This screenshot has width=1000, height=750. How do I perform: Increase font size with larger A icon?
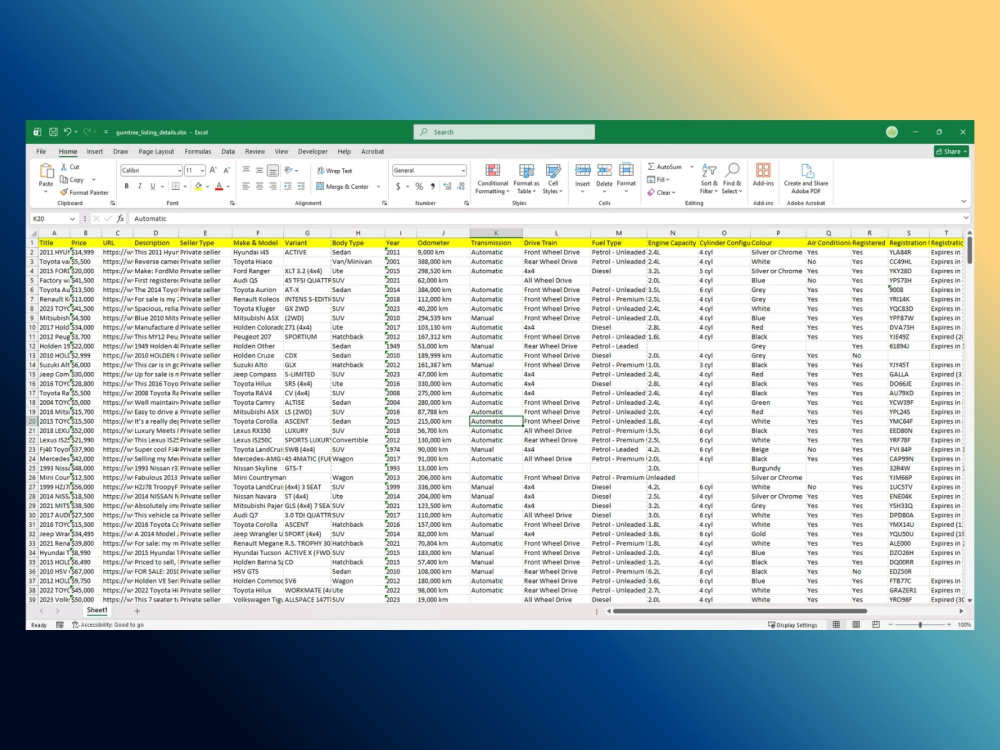[214, 170]
